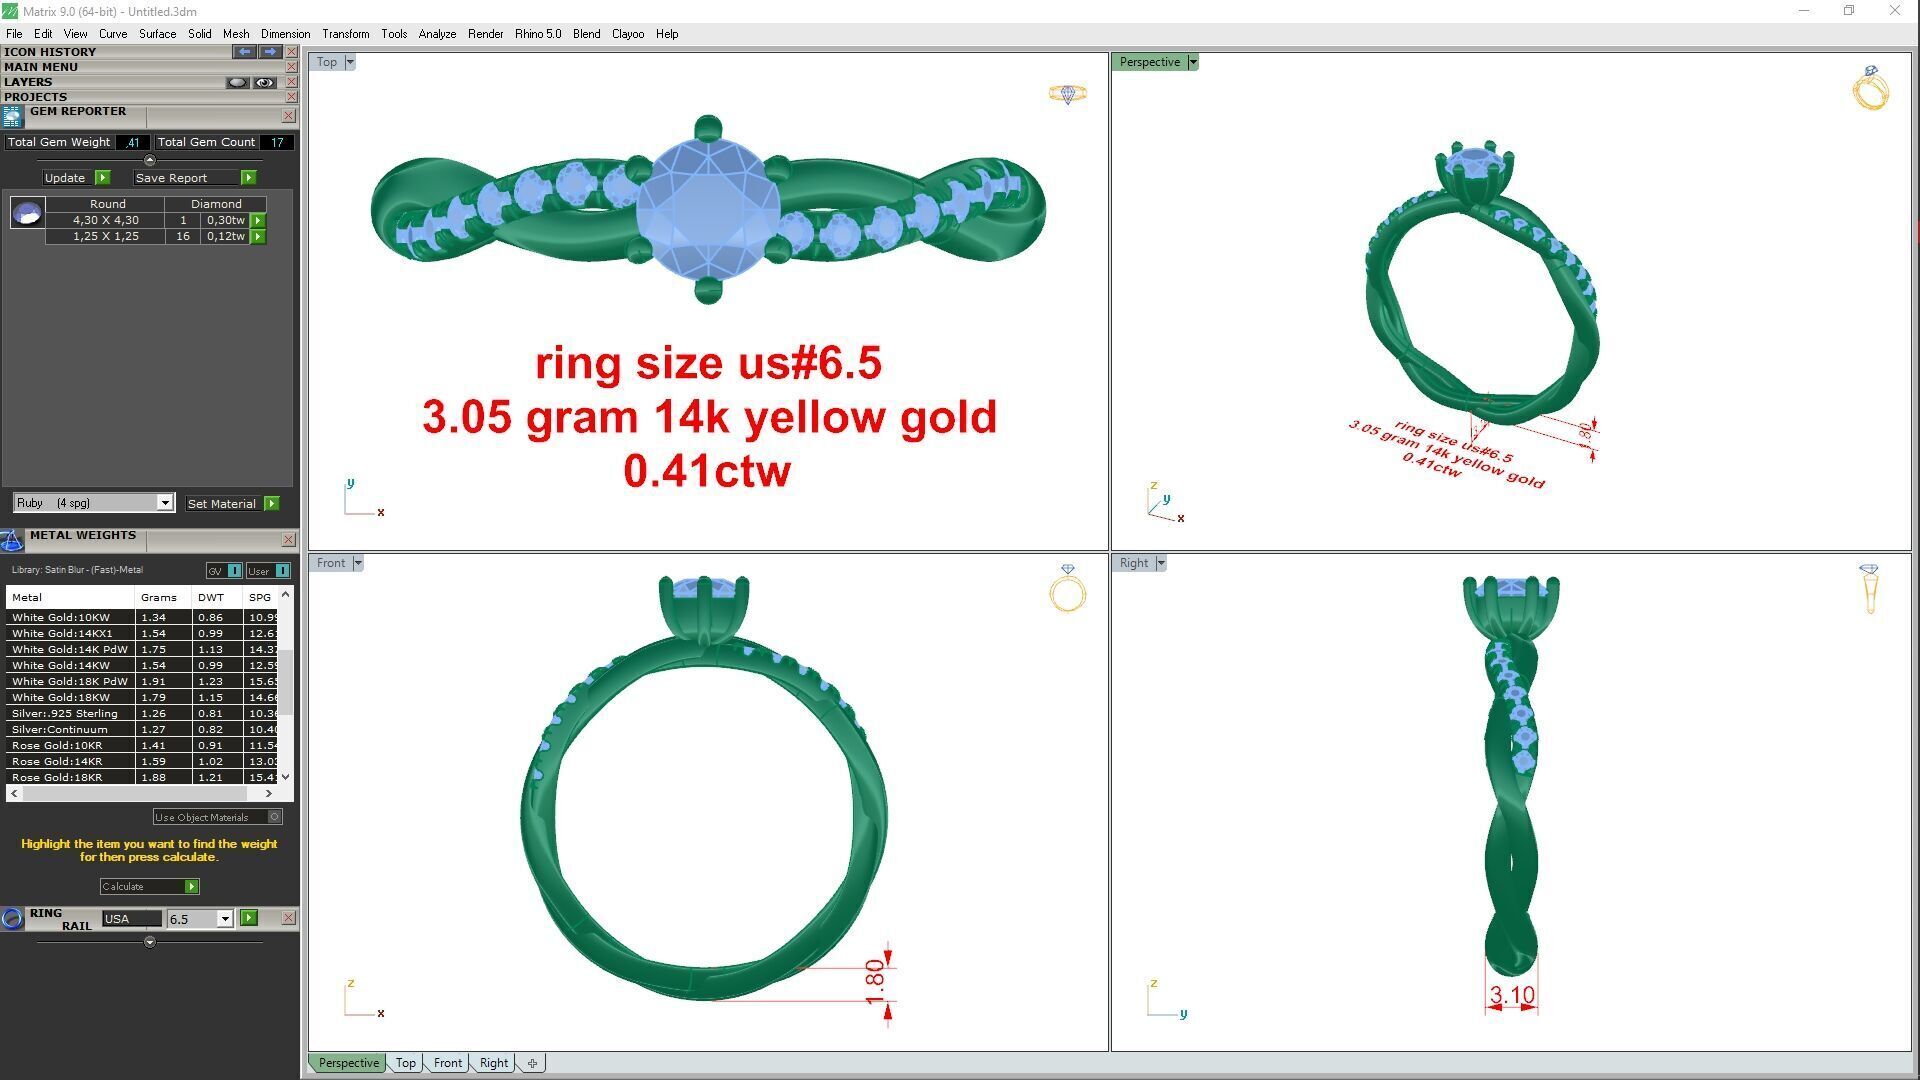Open the Perspective viewport dropdown arrow
The image size is (1920, 1080).
1192,62
